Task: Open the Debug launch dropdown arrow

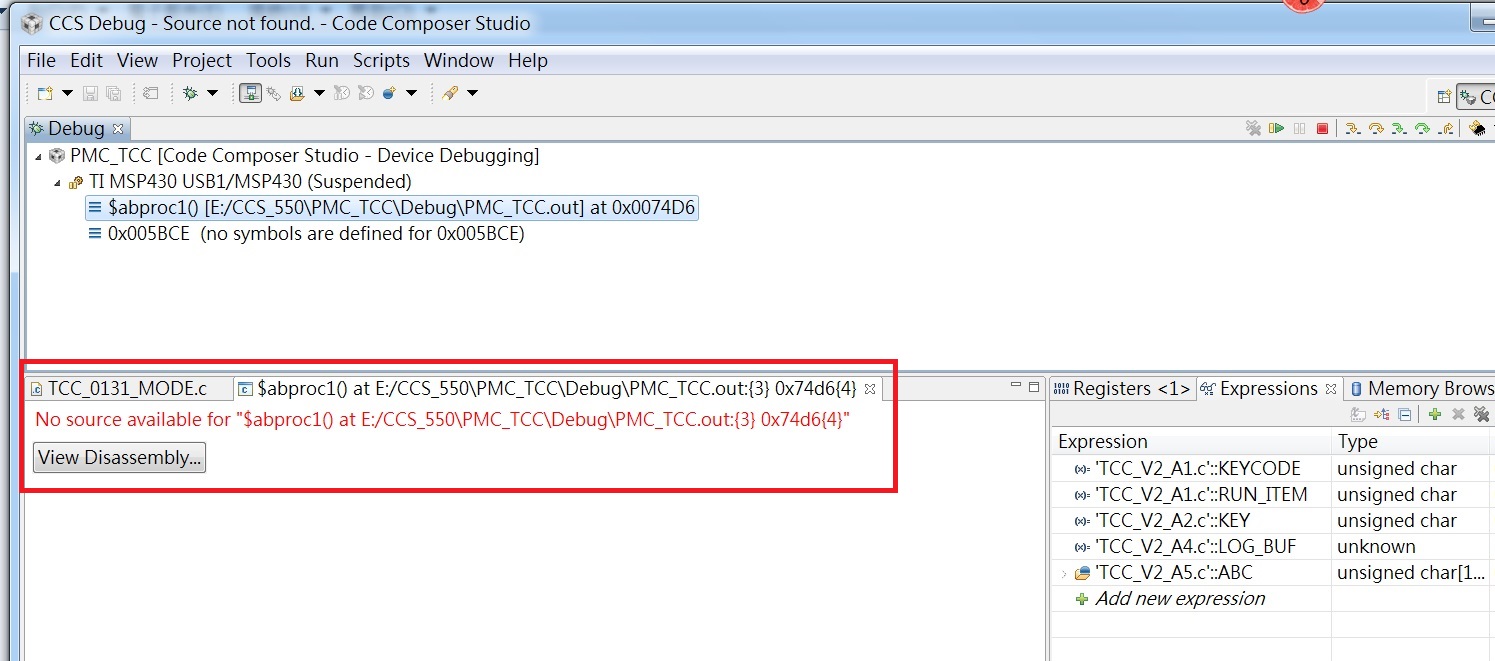Action: [212, 93]
